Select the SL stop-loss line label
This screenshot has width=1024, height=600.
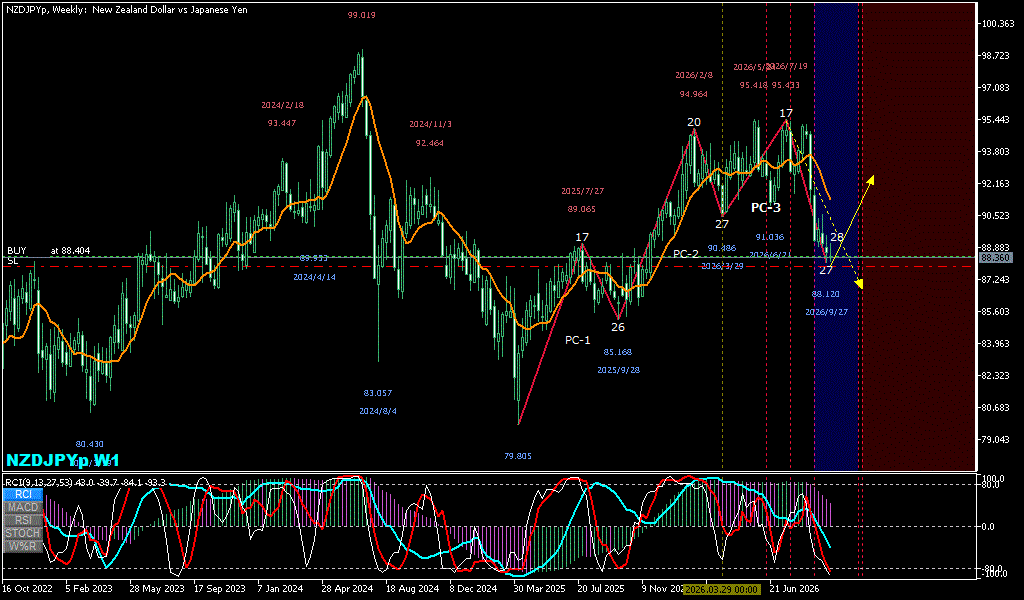(12, 261)
